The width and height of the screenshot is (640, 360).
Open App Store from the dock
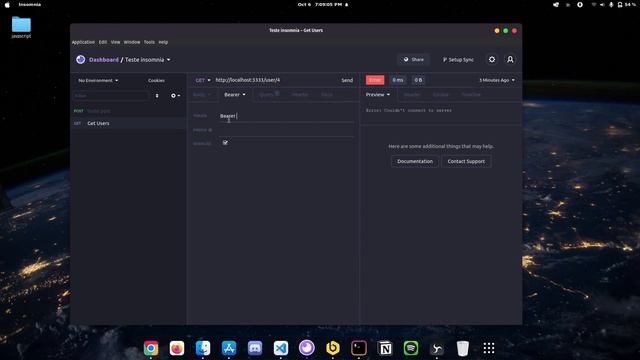(229, 348)
